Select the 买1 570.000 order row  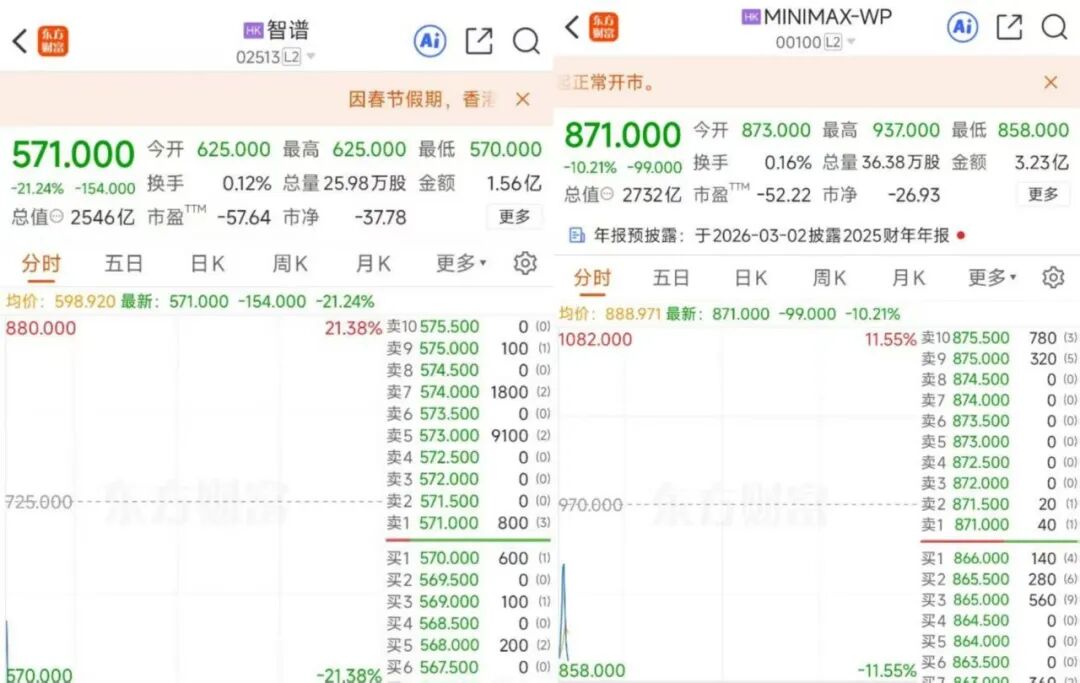468,558
